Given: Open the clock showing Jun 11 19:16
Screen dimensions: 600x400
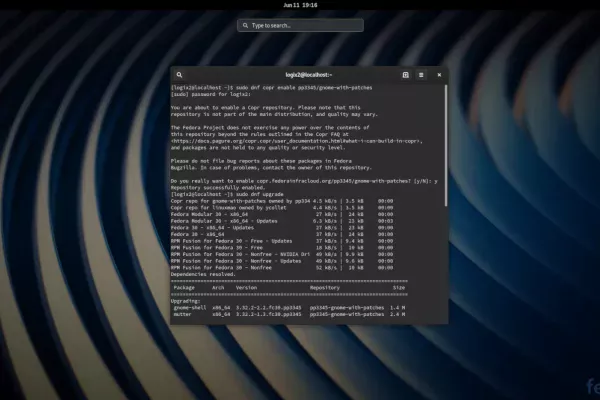Looking at the screenshot, I should pyautogui.click(x=300, y=5).
